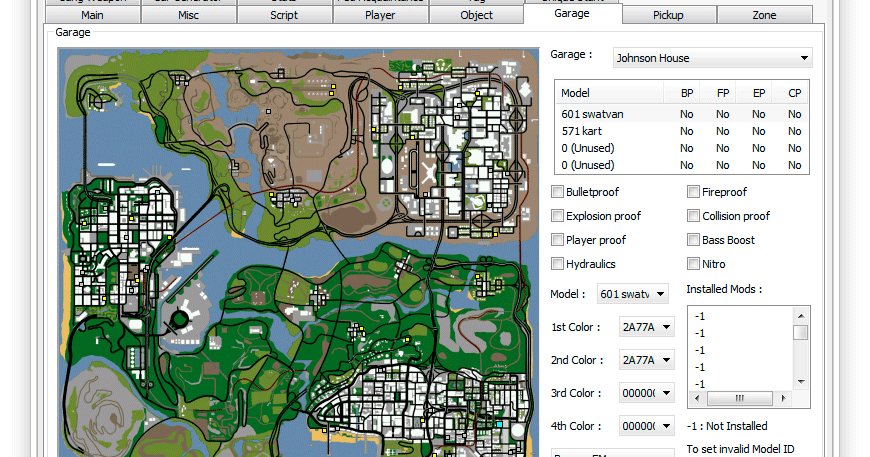Expand the 1st Color dropdown
870x457 pixels.
646,327
